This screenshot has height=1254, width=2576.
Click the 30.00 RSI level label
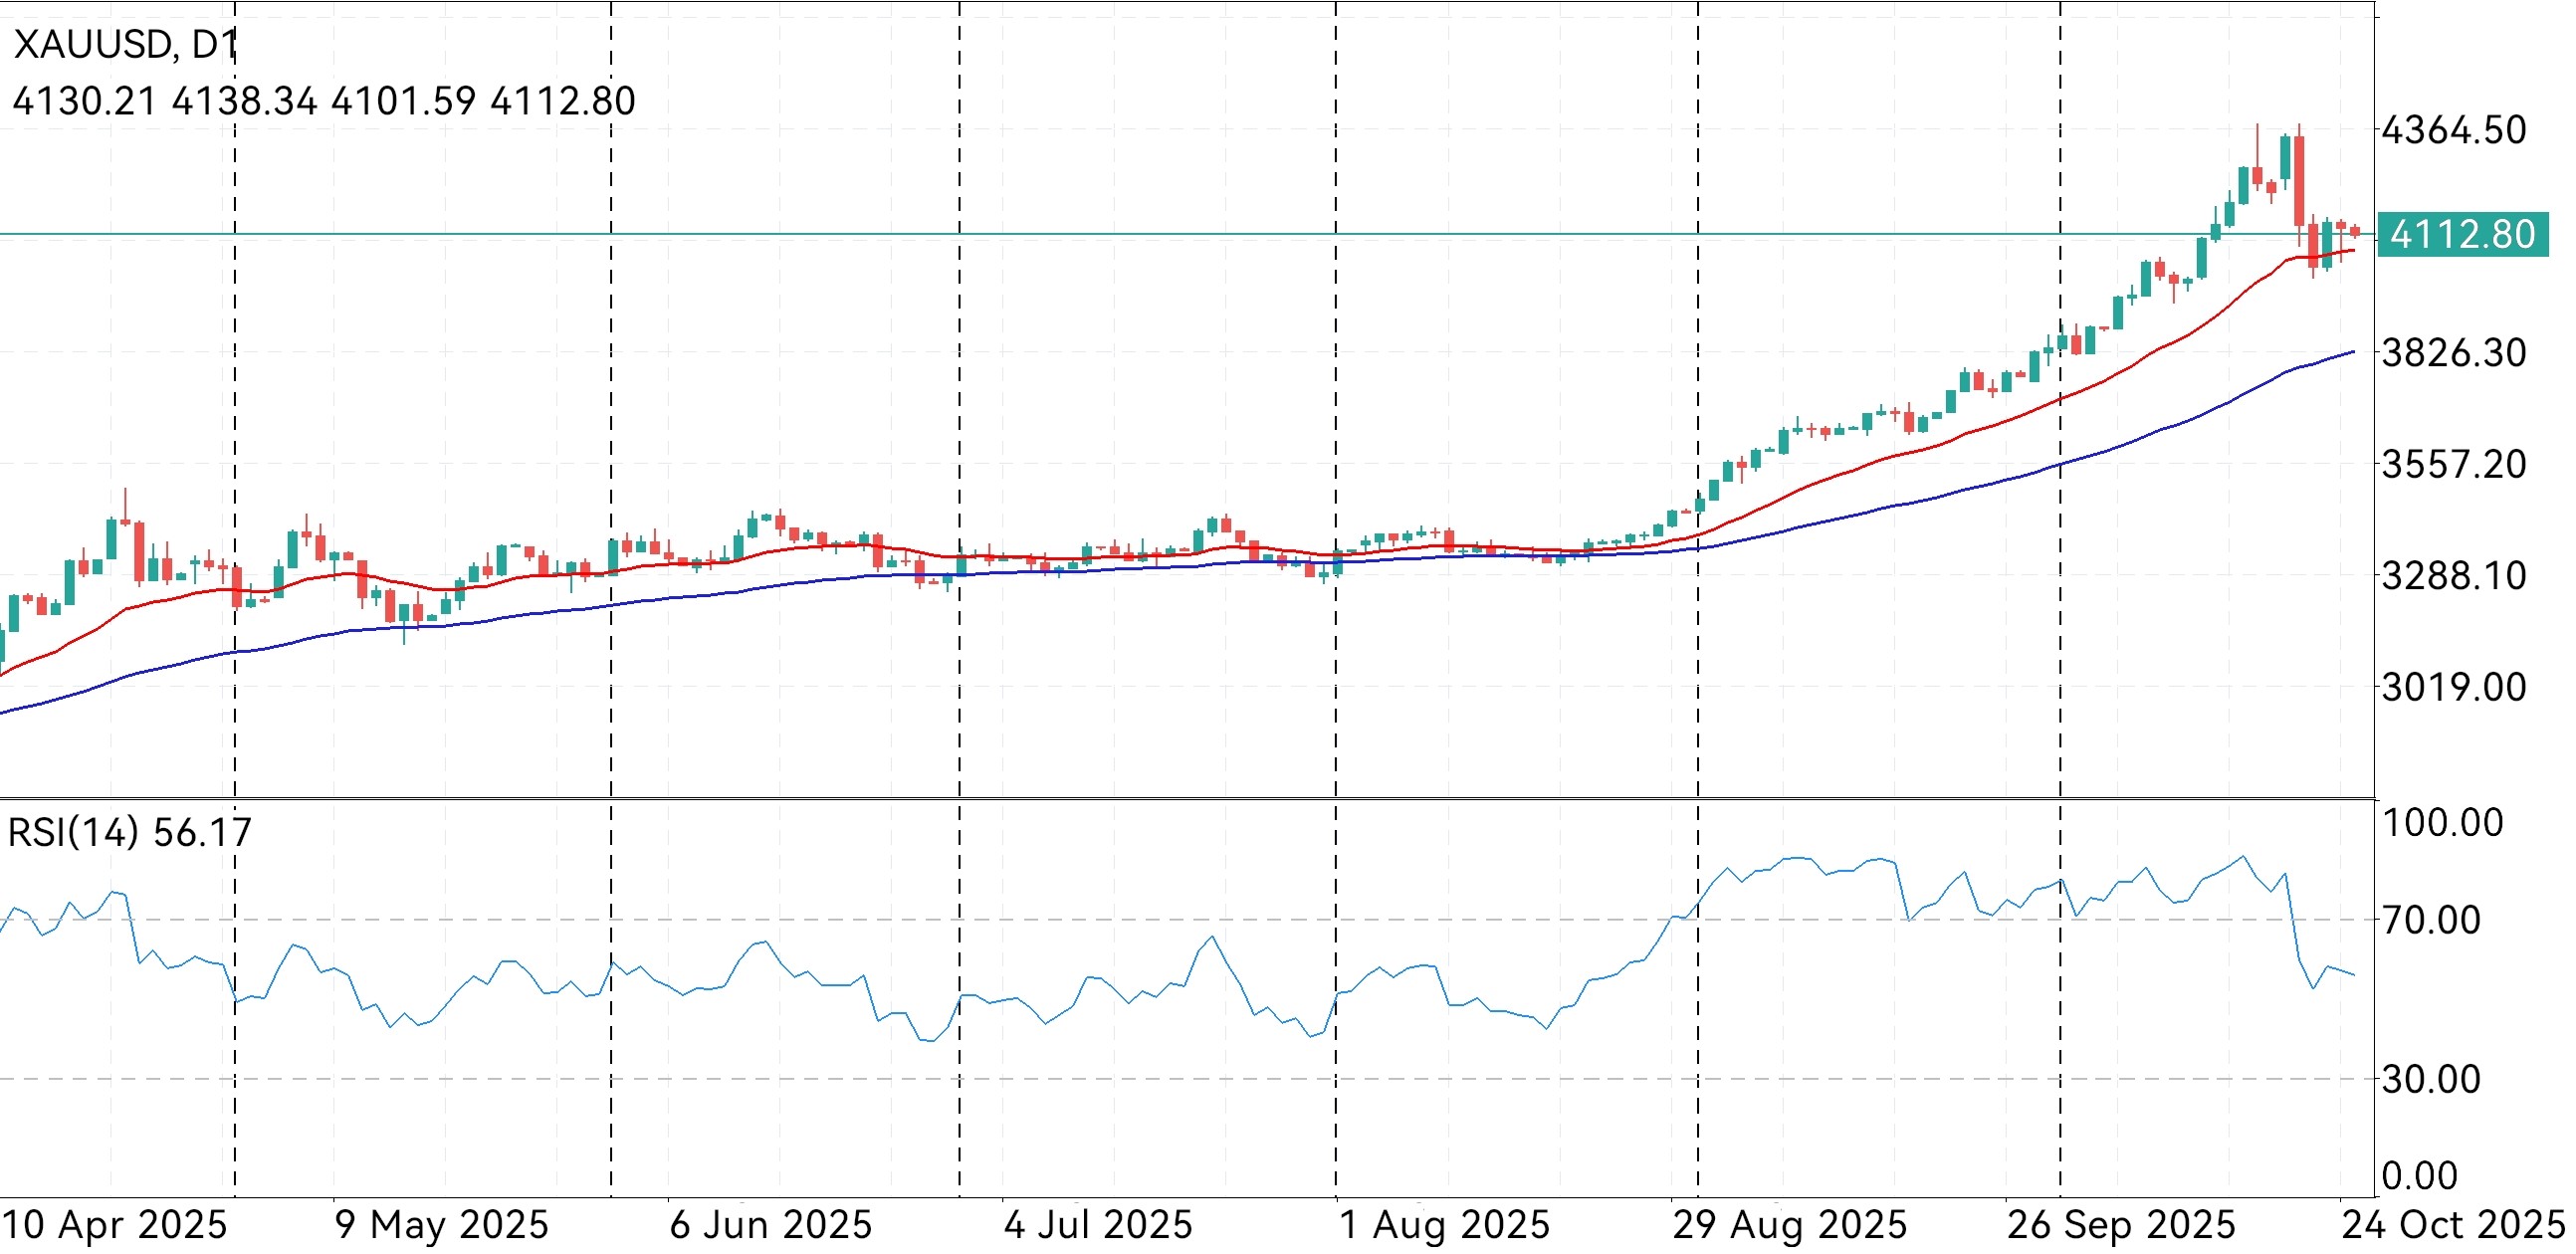pos(2431,1079)
